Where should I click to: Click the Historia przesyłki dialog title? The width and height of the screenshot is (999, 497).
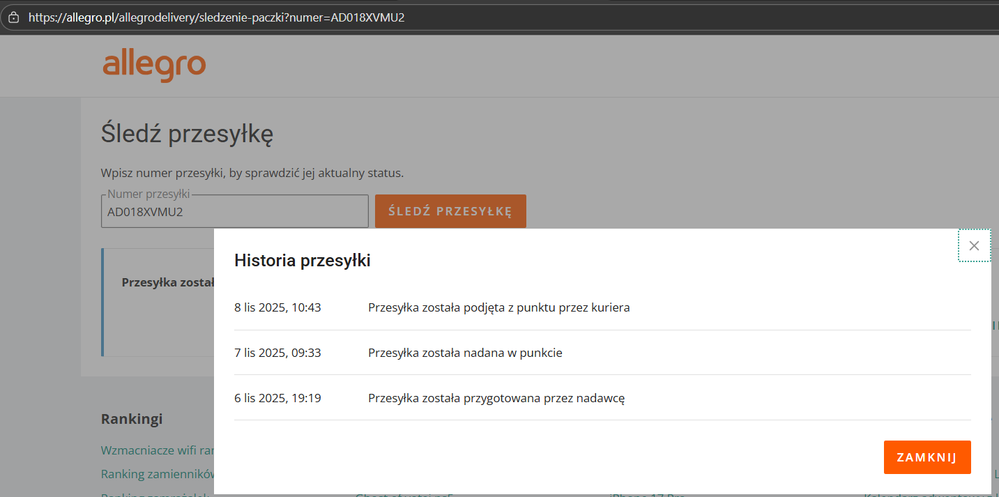coord(302,260)
